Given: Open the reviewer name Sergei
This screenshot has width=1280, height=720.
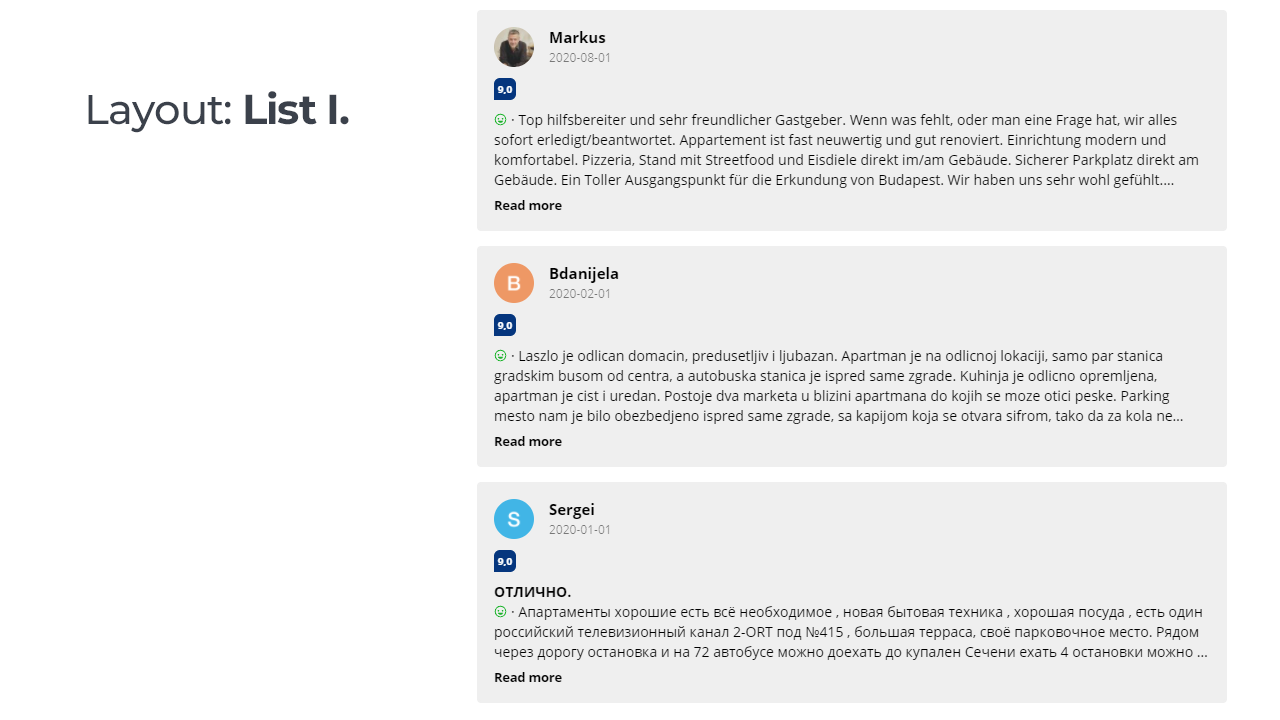Looking at the screenshot, I should coord(572,510).
